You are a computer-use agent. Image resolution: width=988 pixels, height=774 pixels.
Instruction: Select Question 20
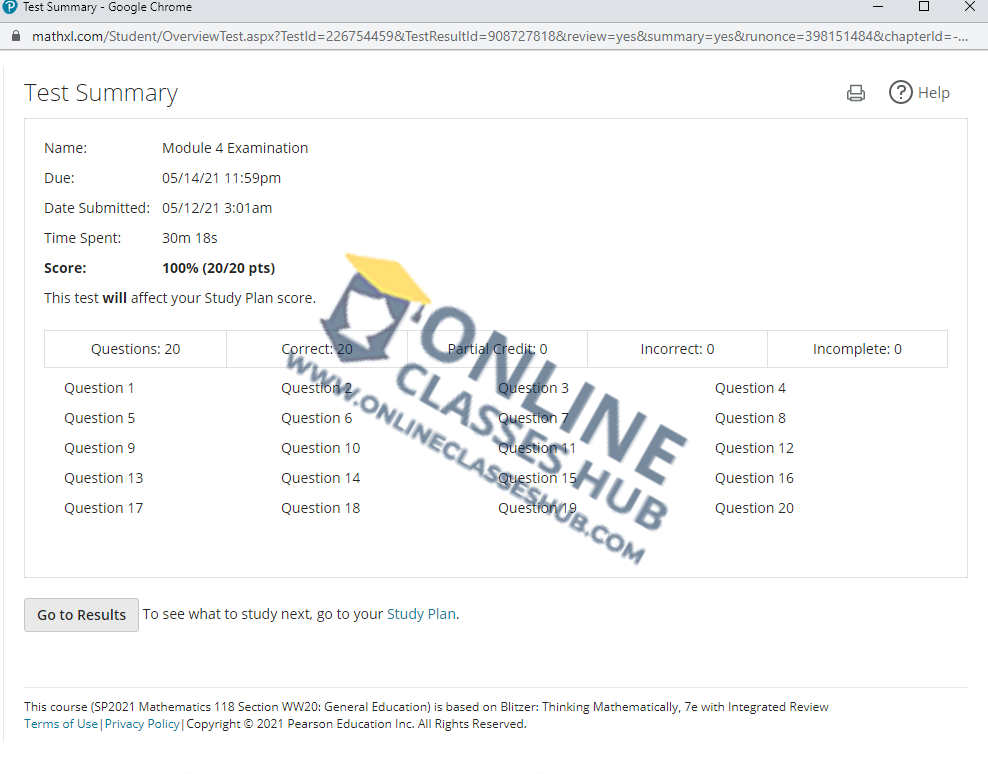pyautogui.click(x=754, y=508)
